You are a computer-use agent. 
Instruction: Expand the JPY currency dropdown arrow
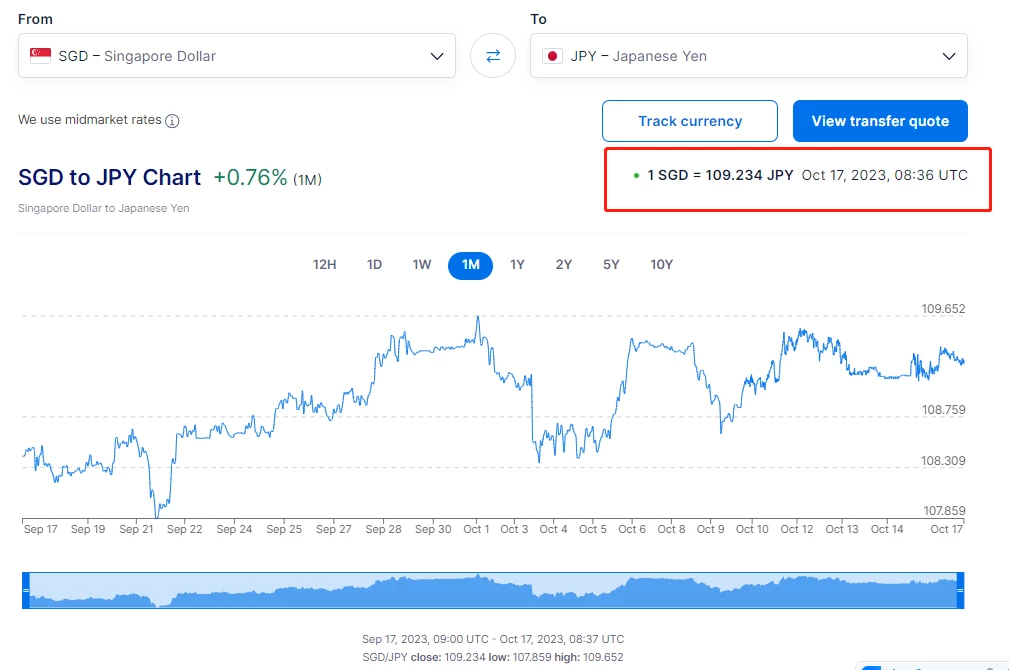[x=949, y=57]
